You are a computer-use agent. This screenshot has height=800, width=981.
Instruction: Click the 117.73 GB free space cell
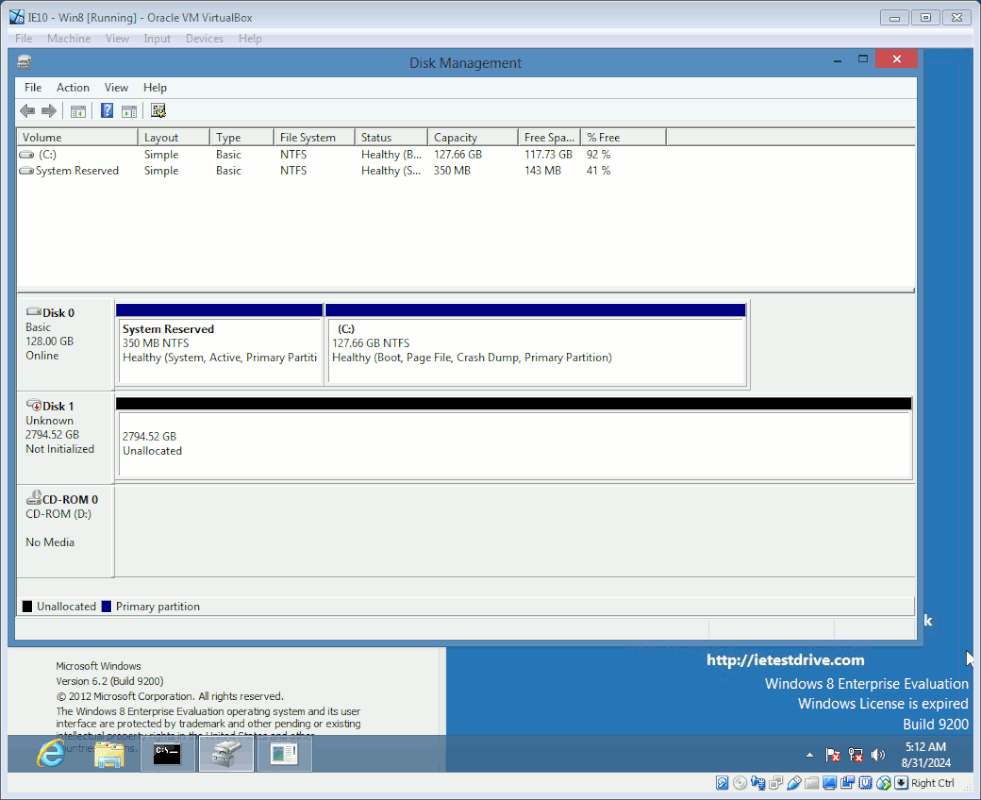pyautogui.click(x=548, y=154)
